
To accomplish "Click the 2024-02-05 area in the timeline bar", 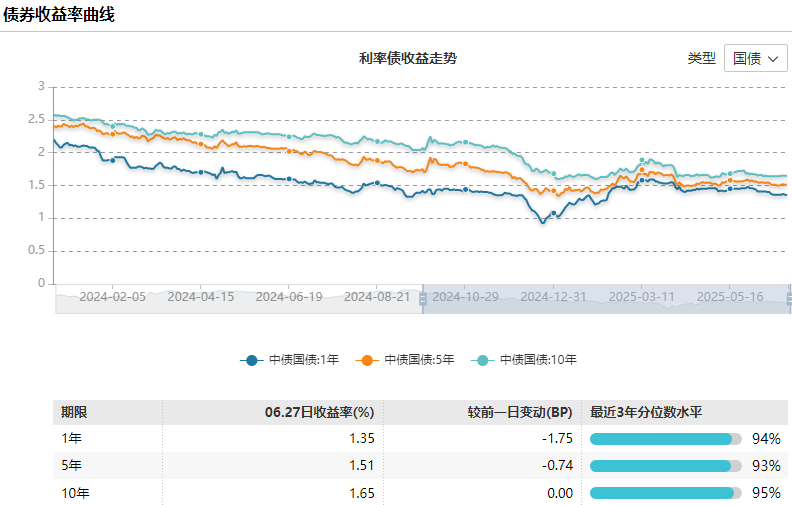I will tap(112, 297).
